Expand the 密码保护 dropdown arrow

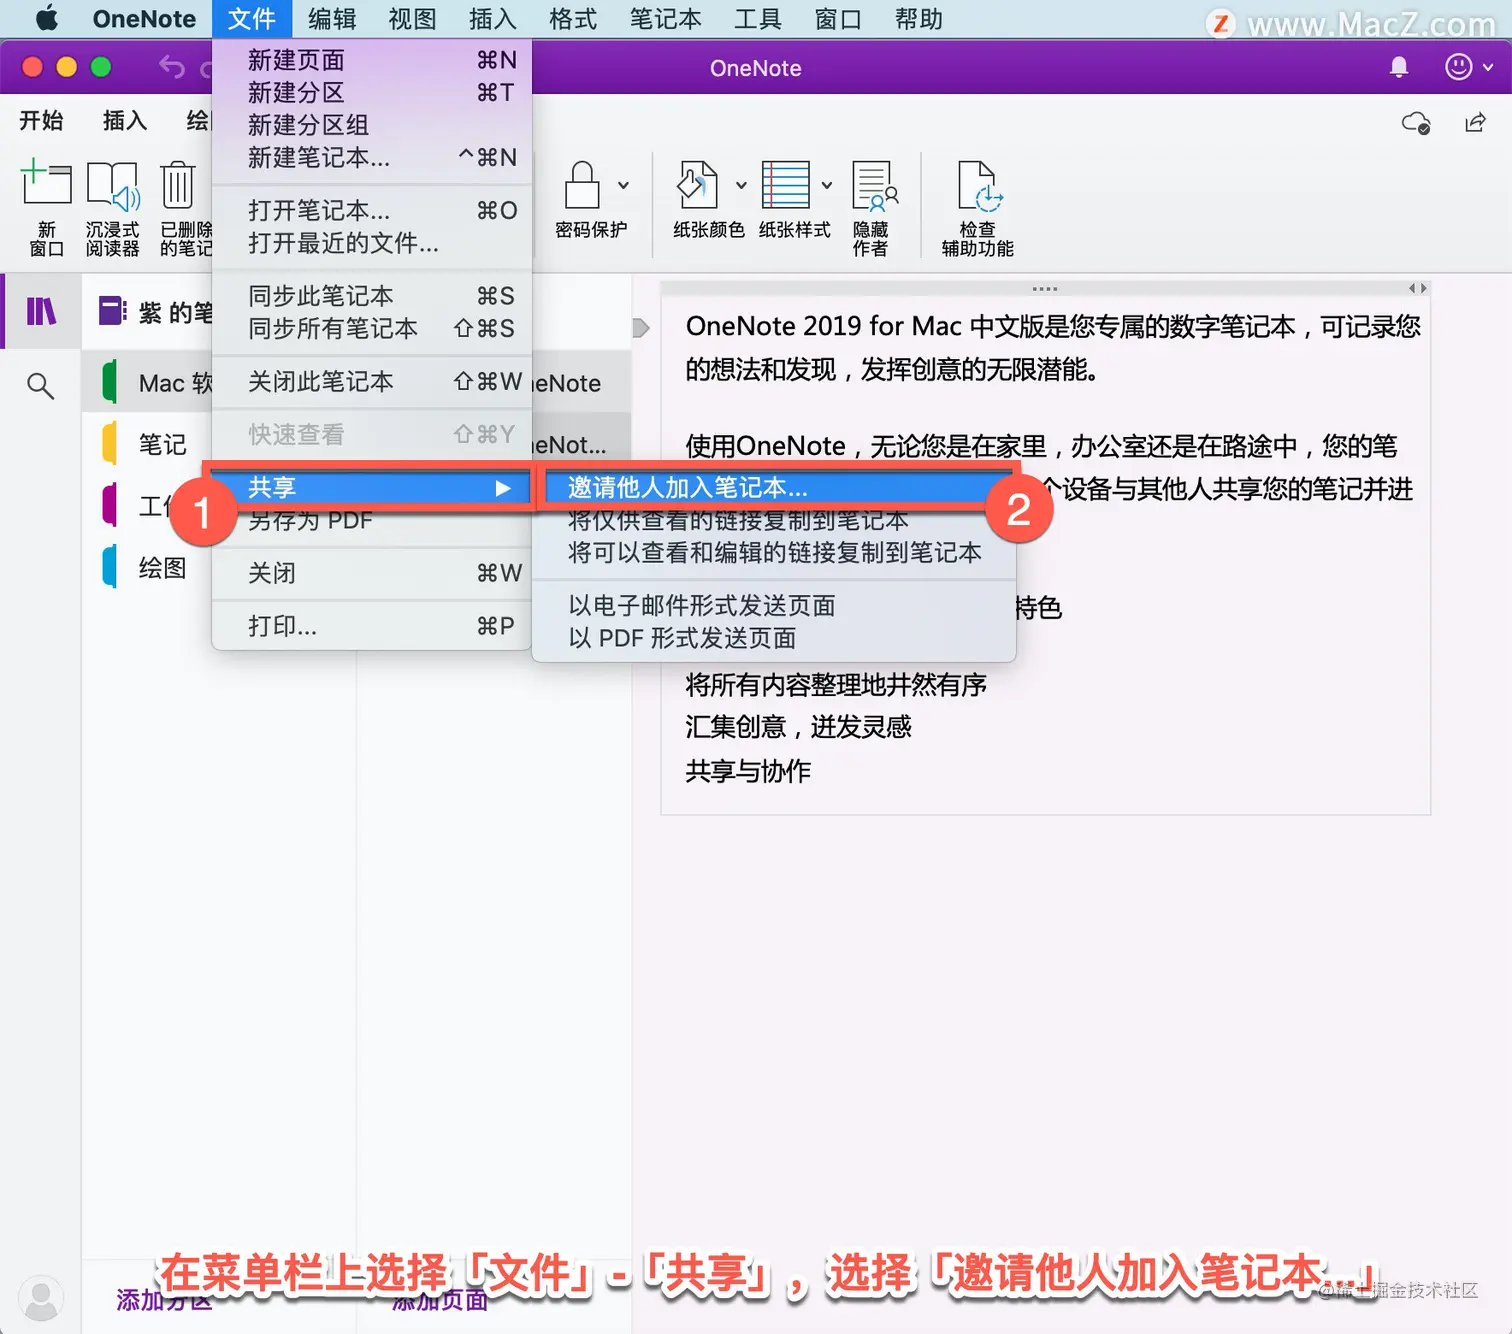tap(623, 185)
